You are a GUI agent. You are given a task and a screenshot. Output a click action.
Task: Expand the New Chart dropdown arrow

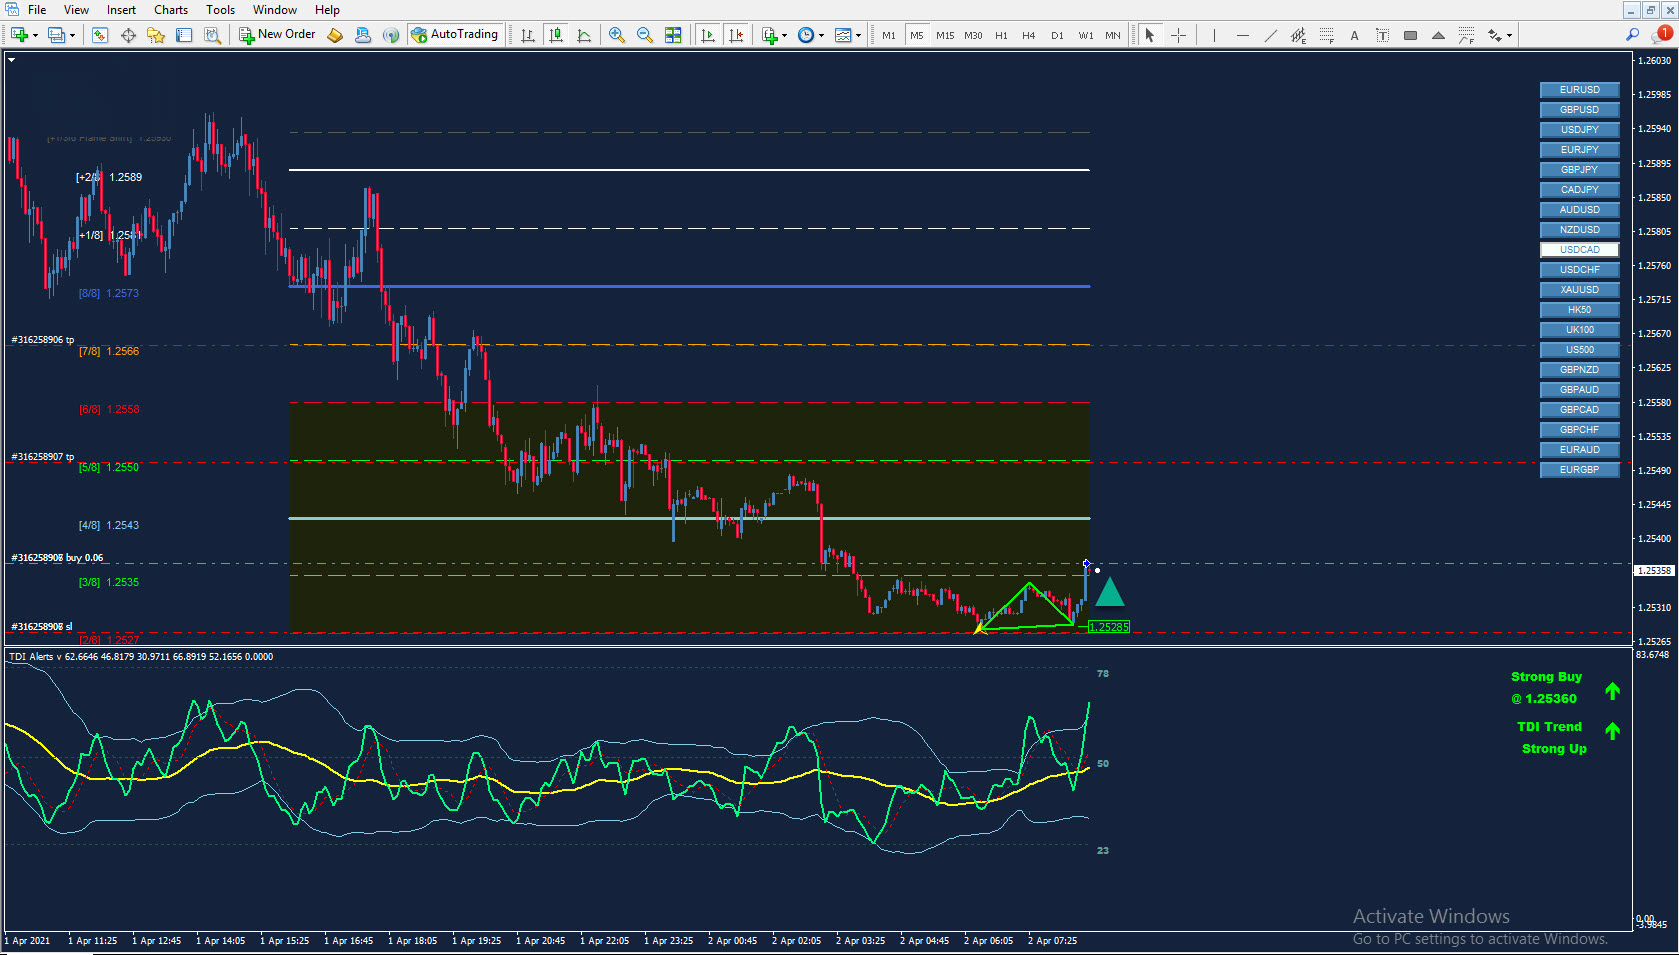pyautogui.click(x=36, y=36)
